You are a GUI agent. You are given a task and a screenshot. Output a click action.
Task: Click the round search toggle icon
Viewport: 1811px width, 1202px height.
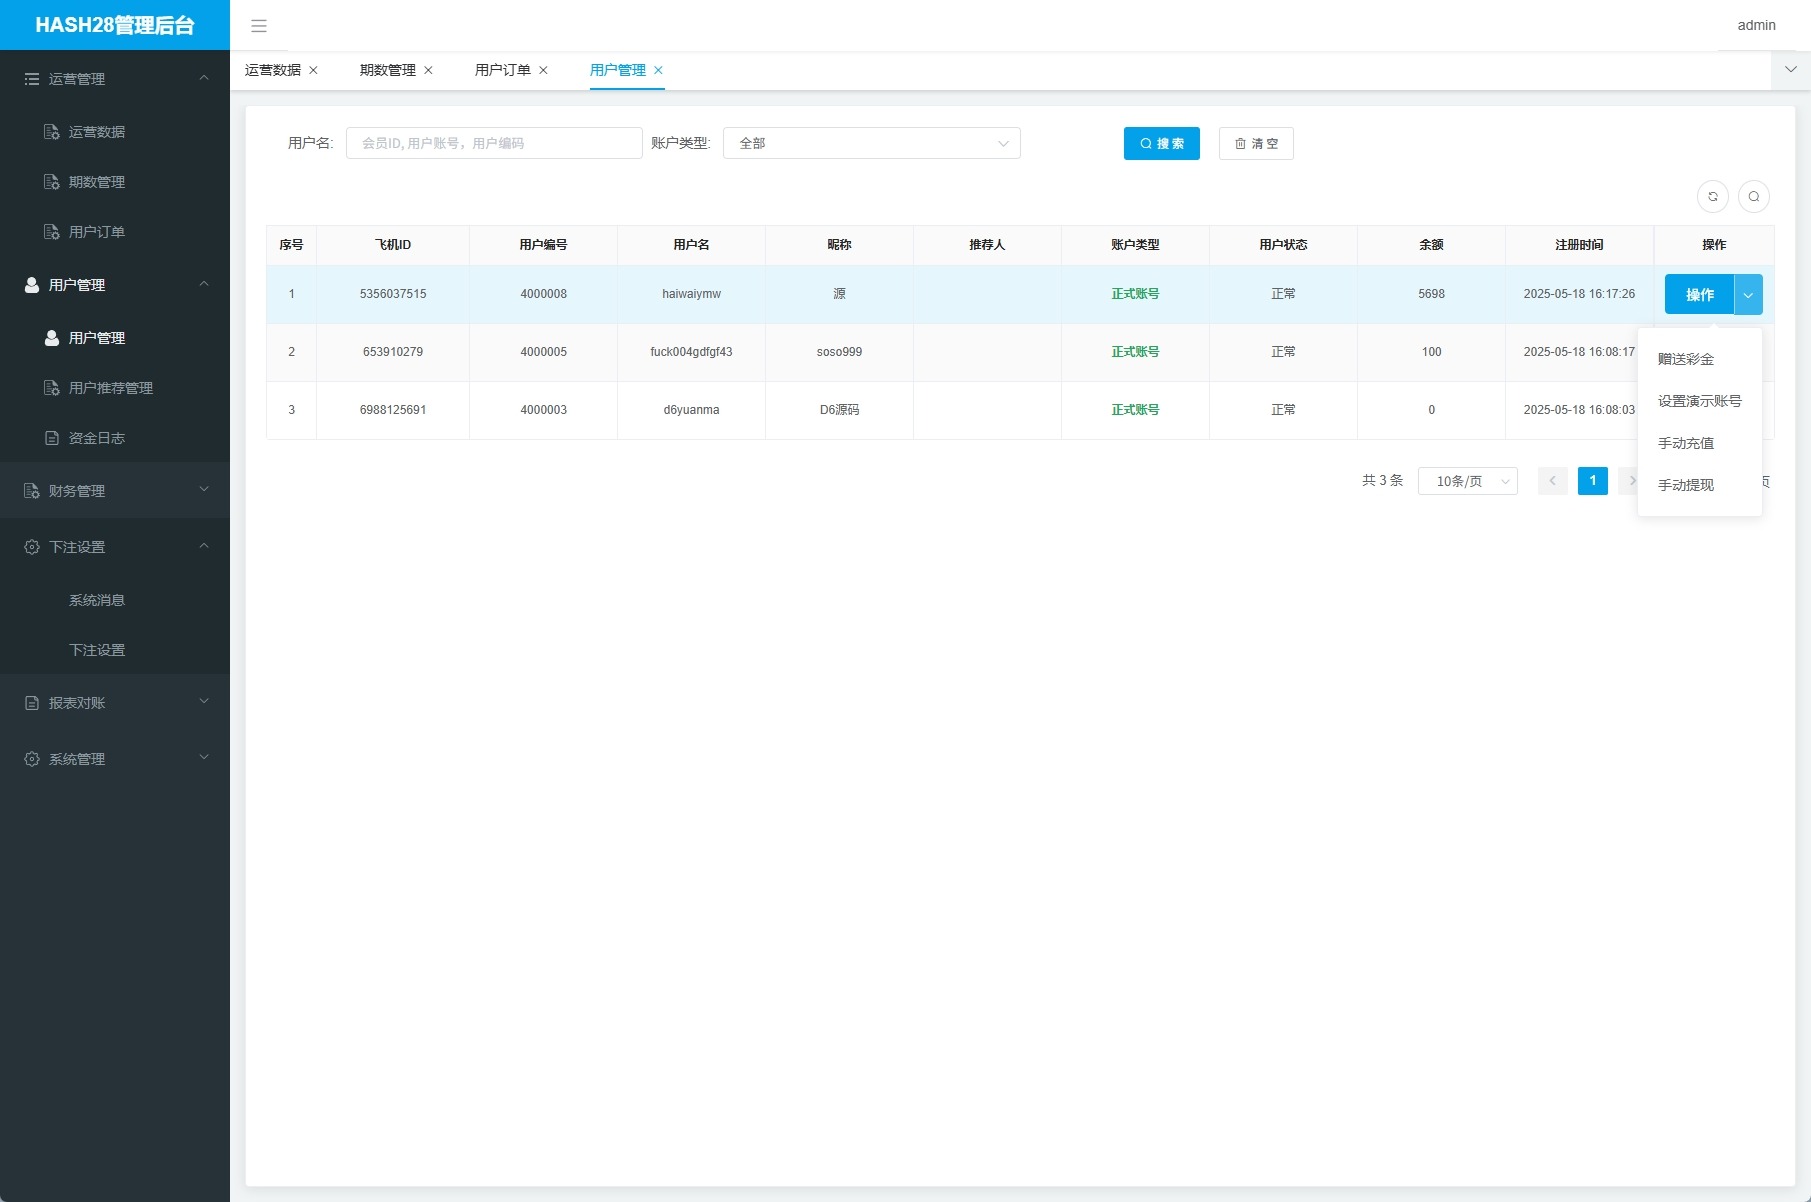(1754, 197)
